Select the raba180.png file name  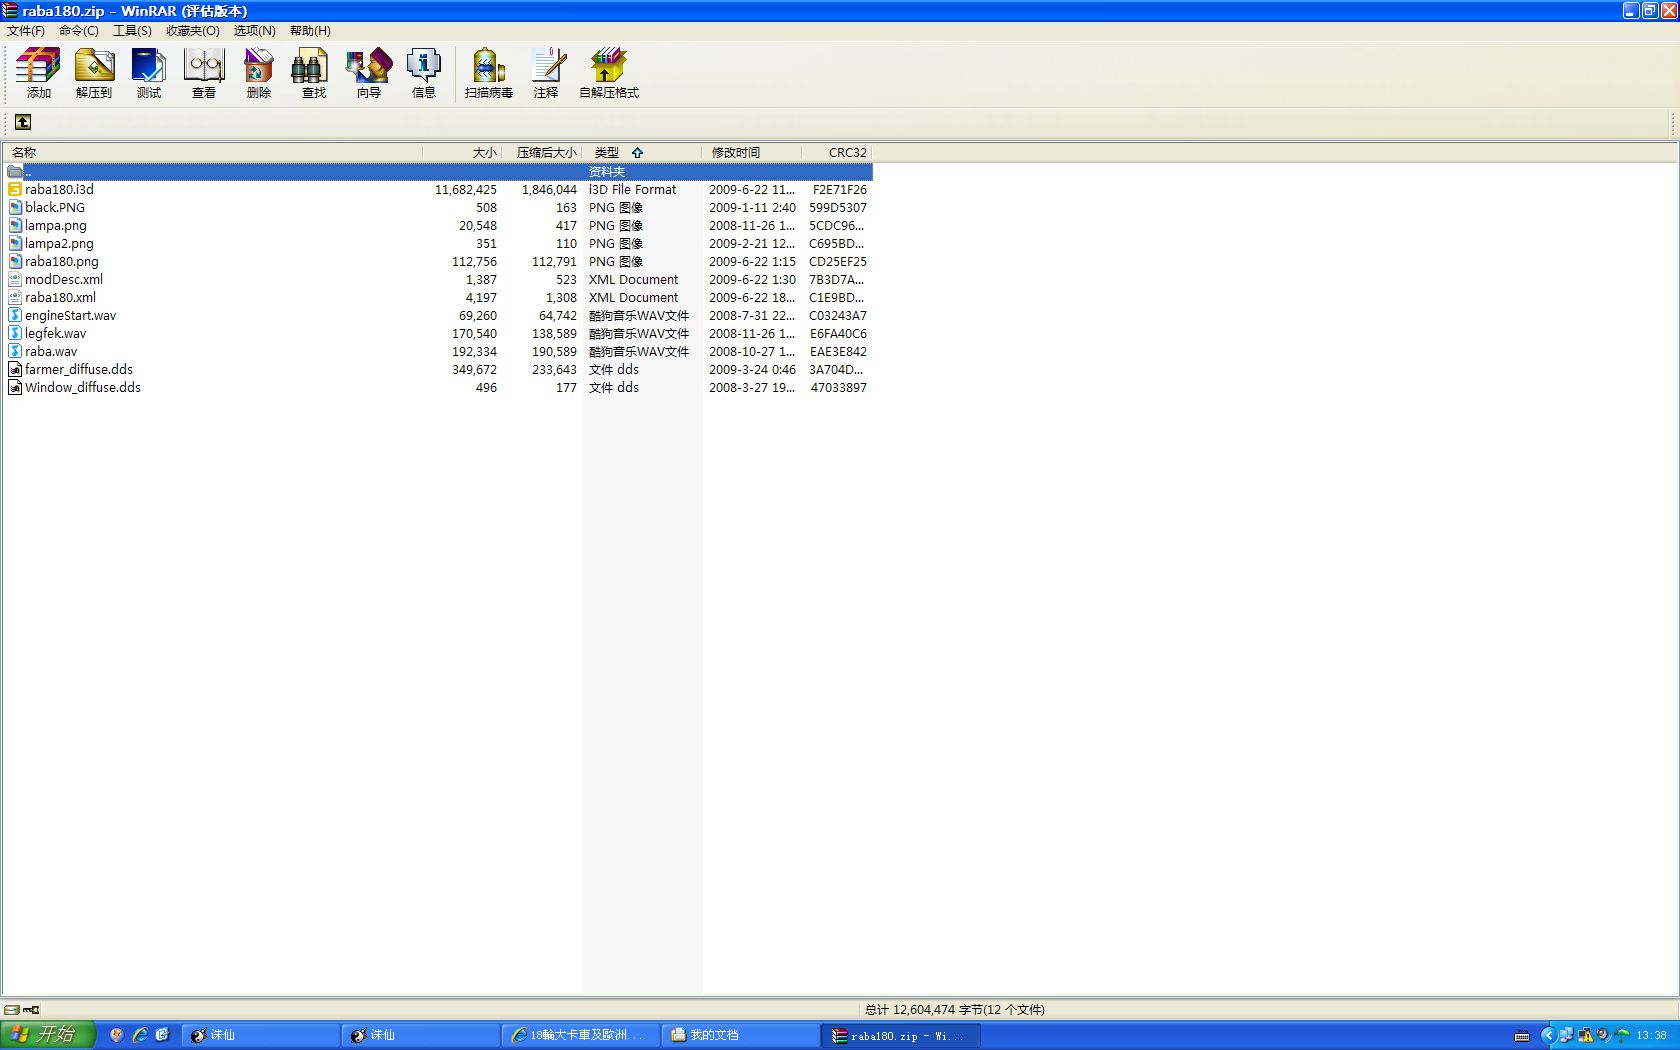pyautogui.click(x=62, y=262)
